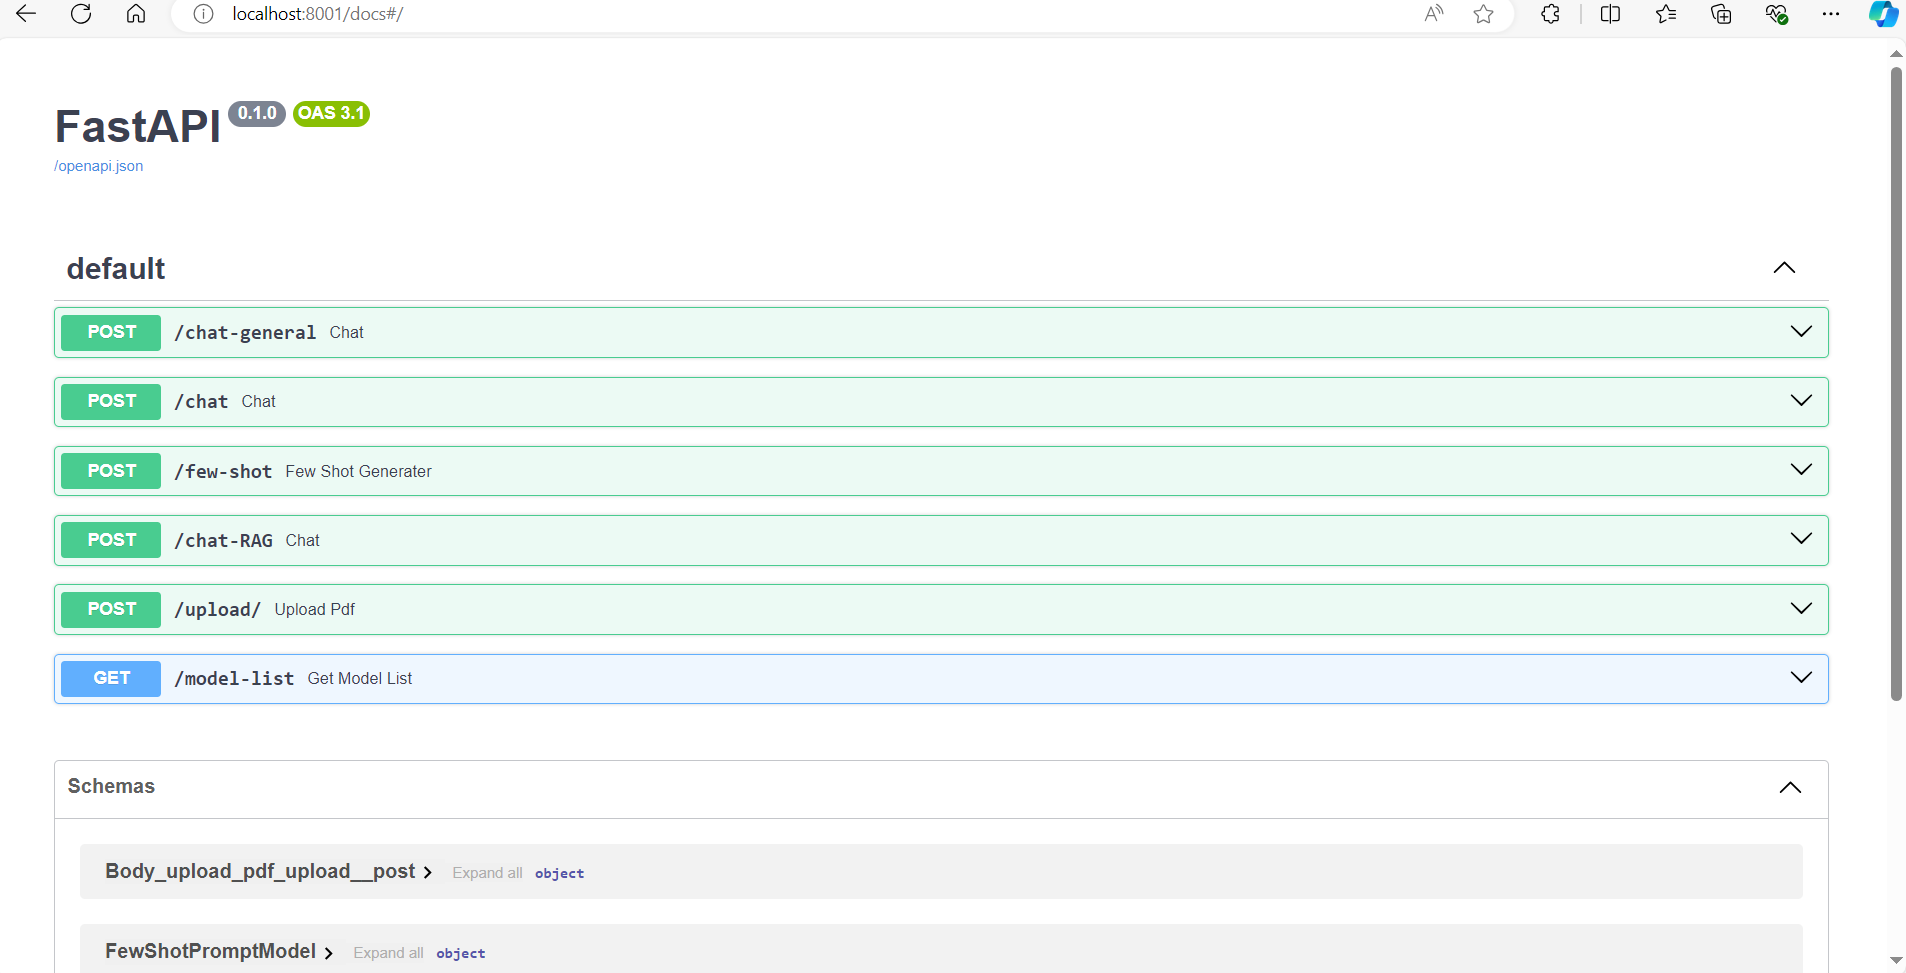Viewport: 1906px width, 973px height.
Task: Launch the Copilot sidebar icon
Action: pyautogui.click(x=1883, y=13)
